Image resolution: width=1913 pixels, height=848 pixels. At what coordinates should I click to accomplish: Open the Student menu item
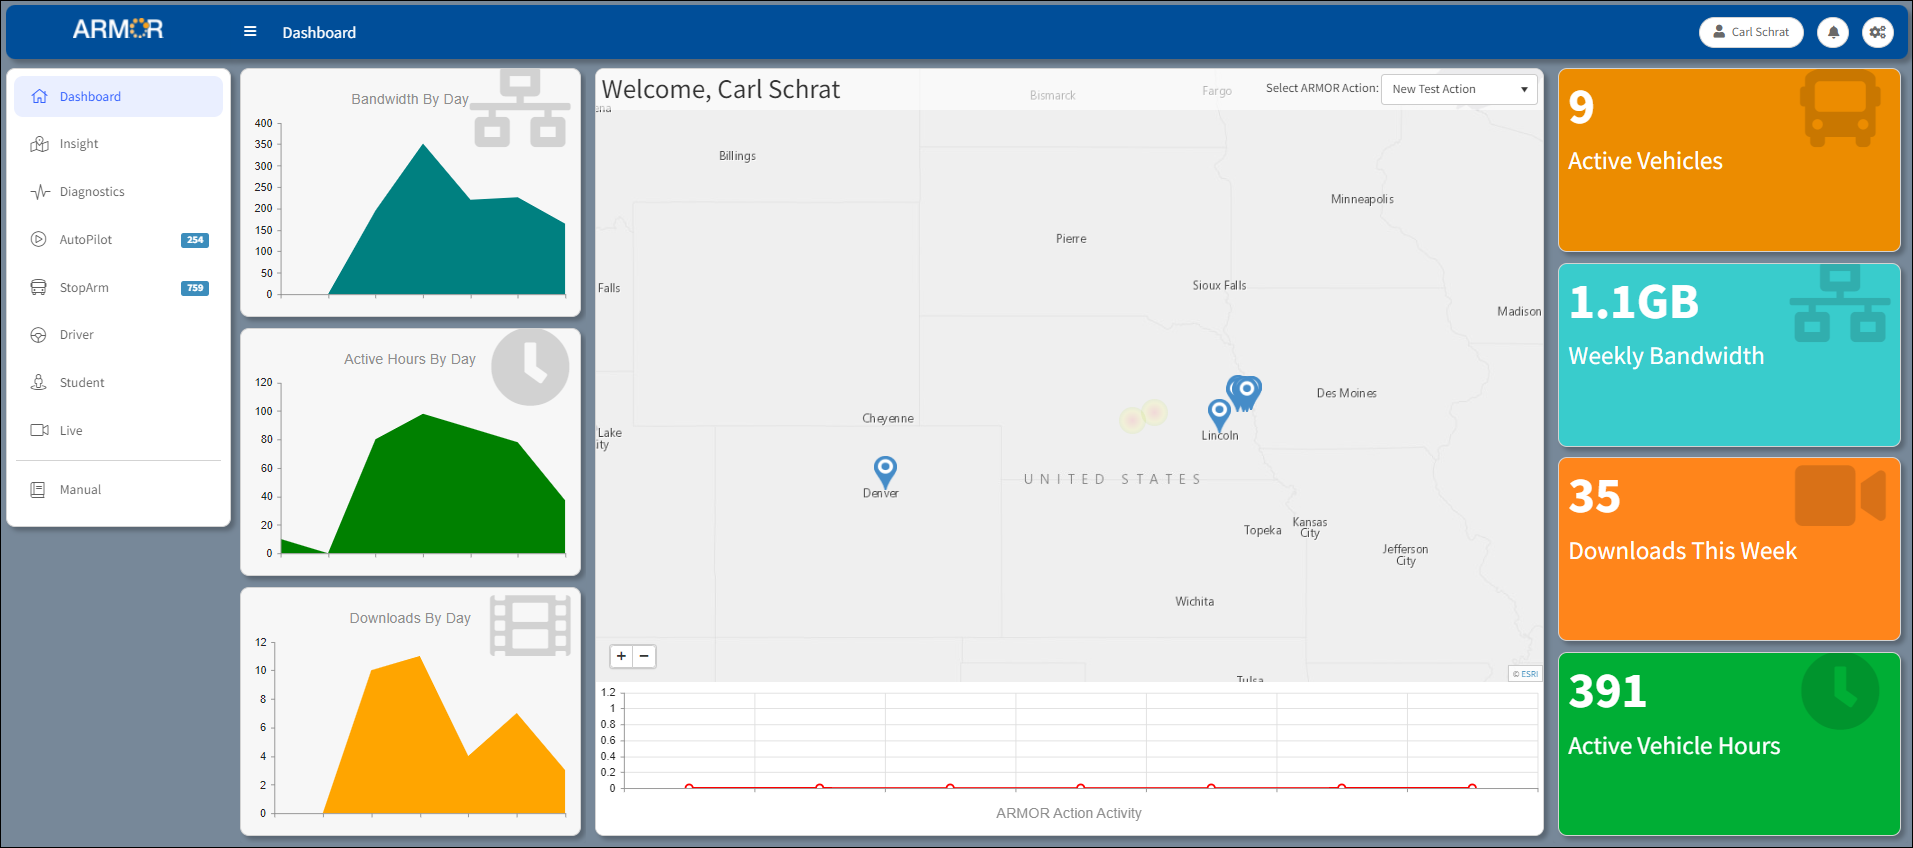click(119, 382)
